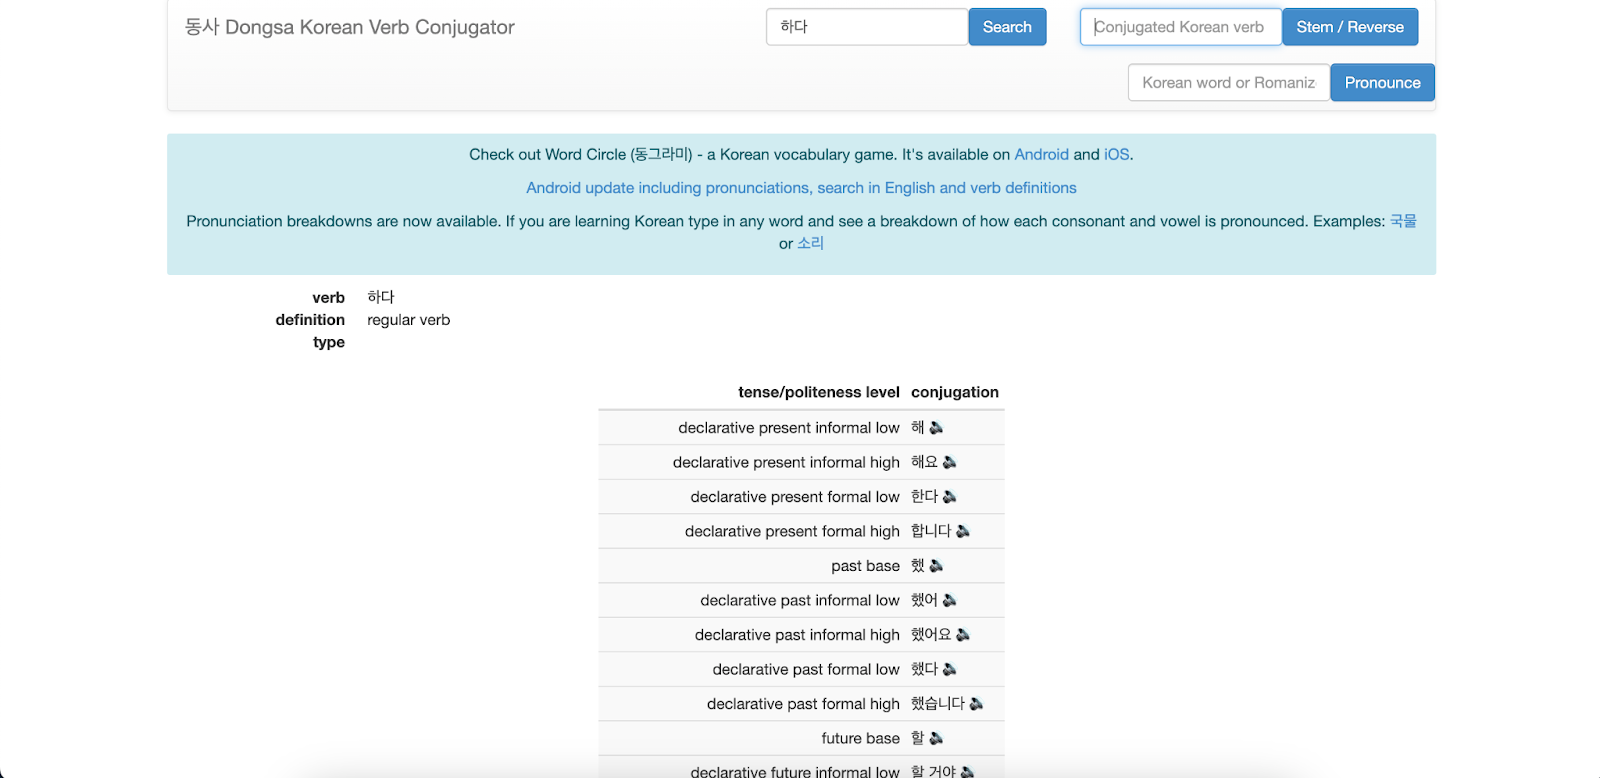This screenshot has height=778, width=1600.
Task: Play audio for 한다 conjugation
Action: [950, 497]
